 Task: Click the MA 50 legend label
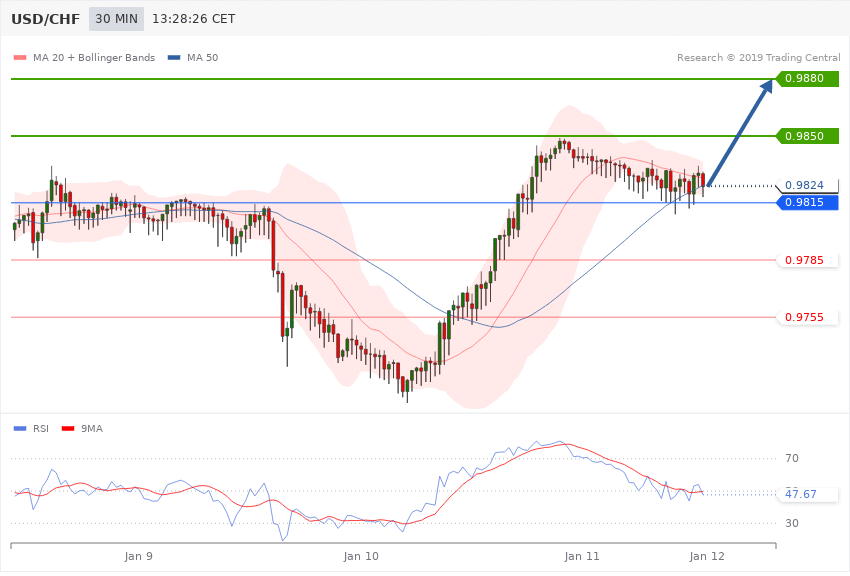202,57
